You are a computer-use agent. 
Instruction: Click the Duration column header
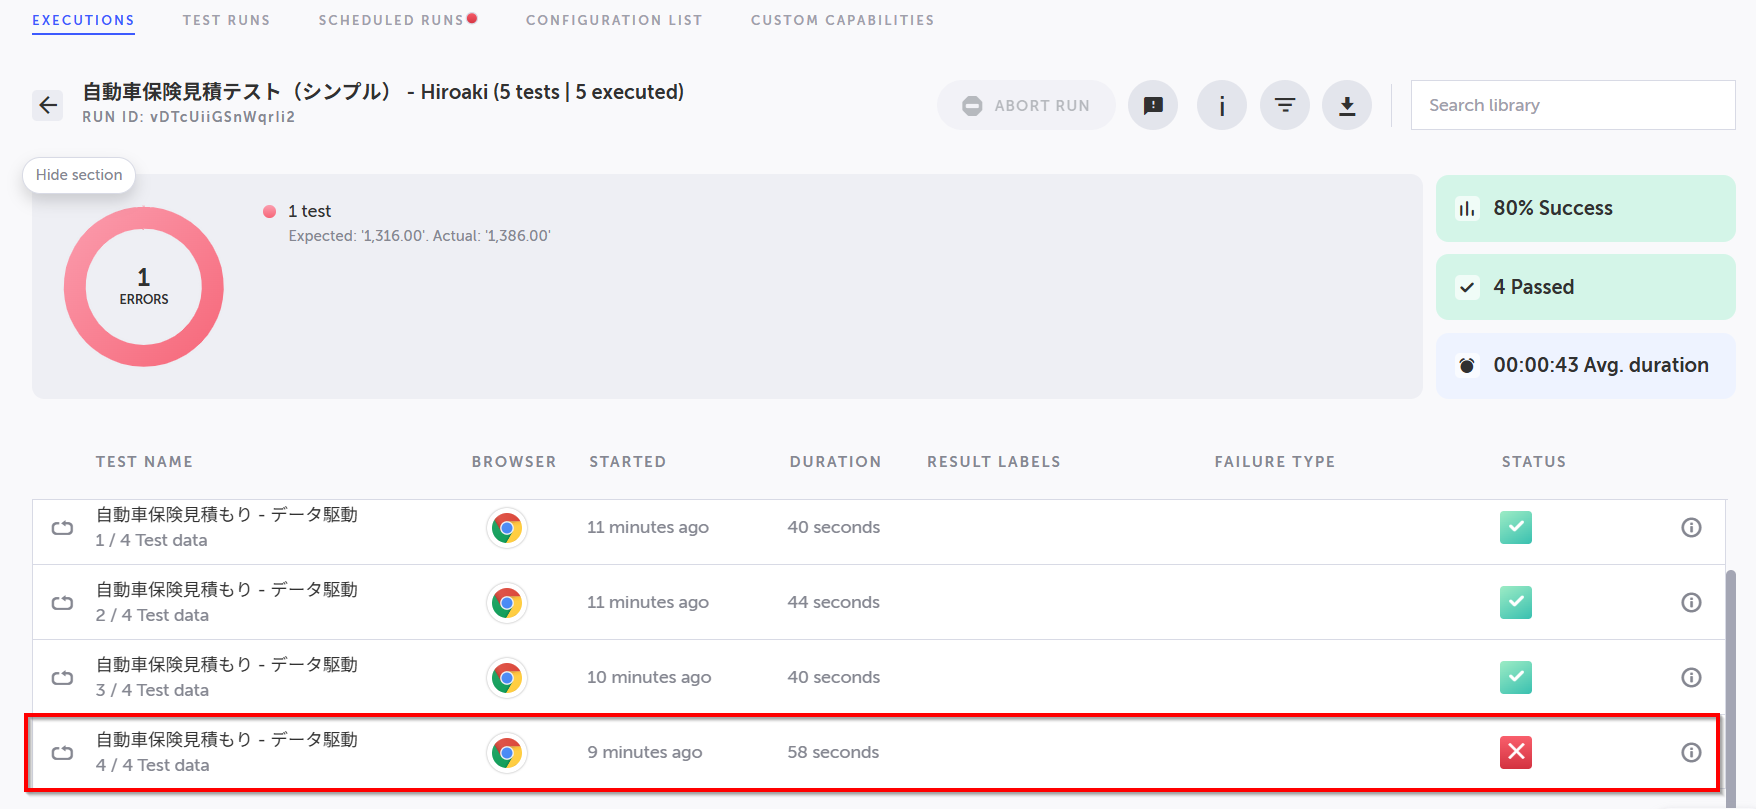pos(835,462)
